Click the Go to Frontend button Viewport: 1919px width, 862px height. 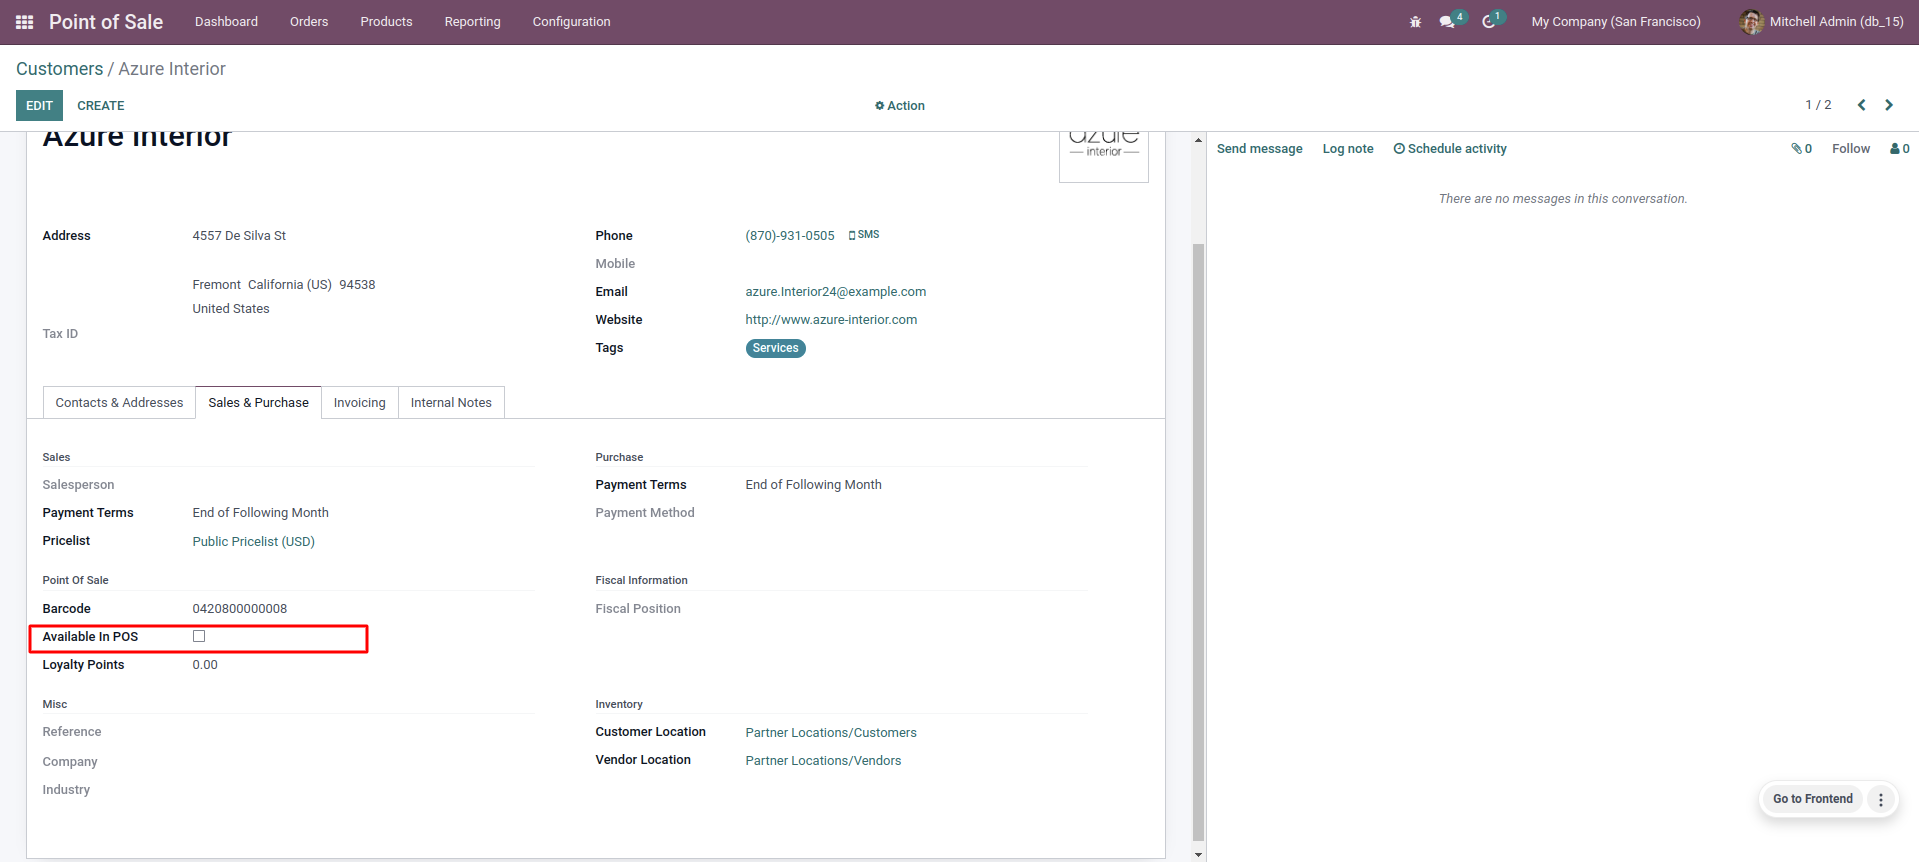pos(1813,799)
